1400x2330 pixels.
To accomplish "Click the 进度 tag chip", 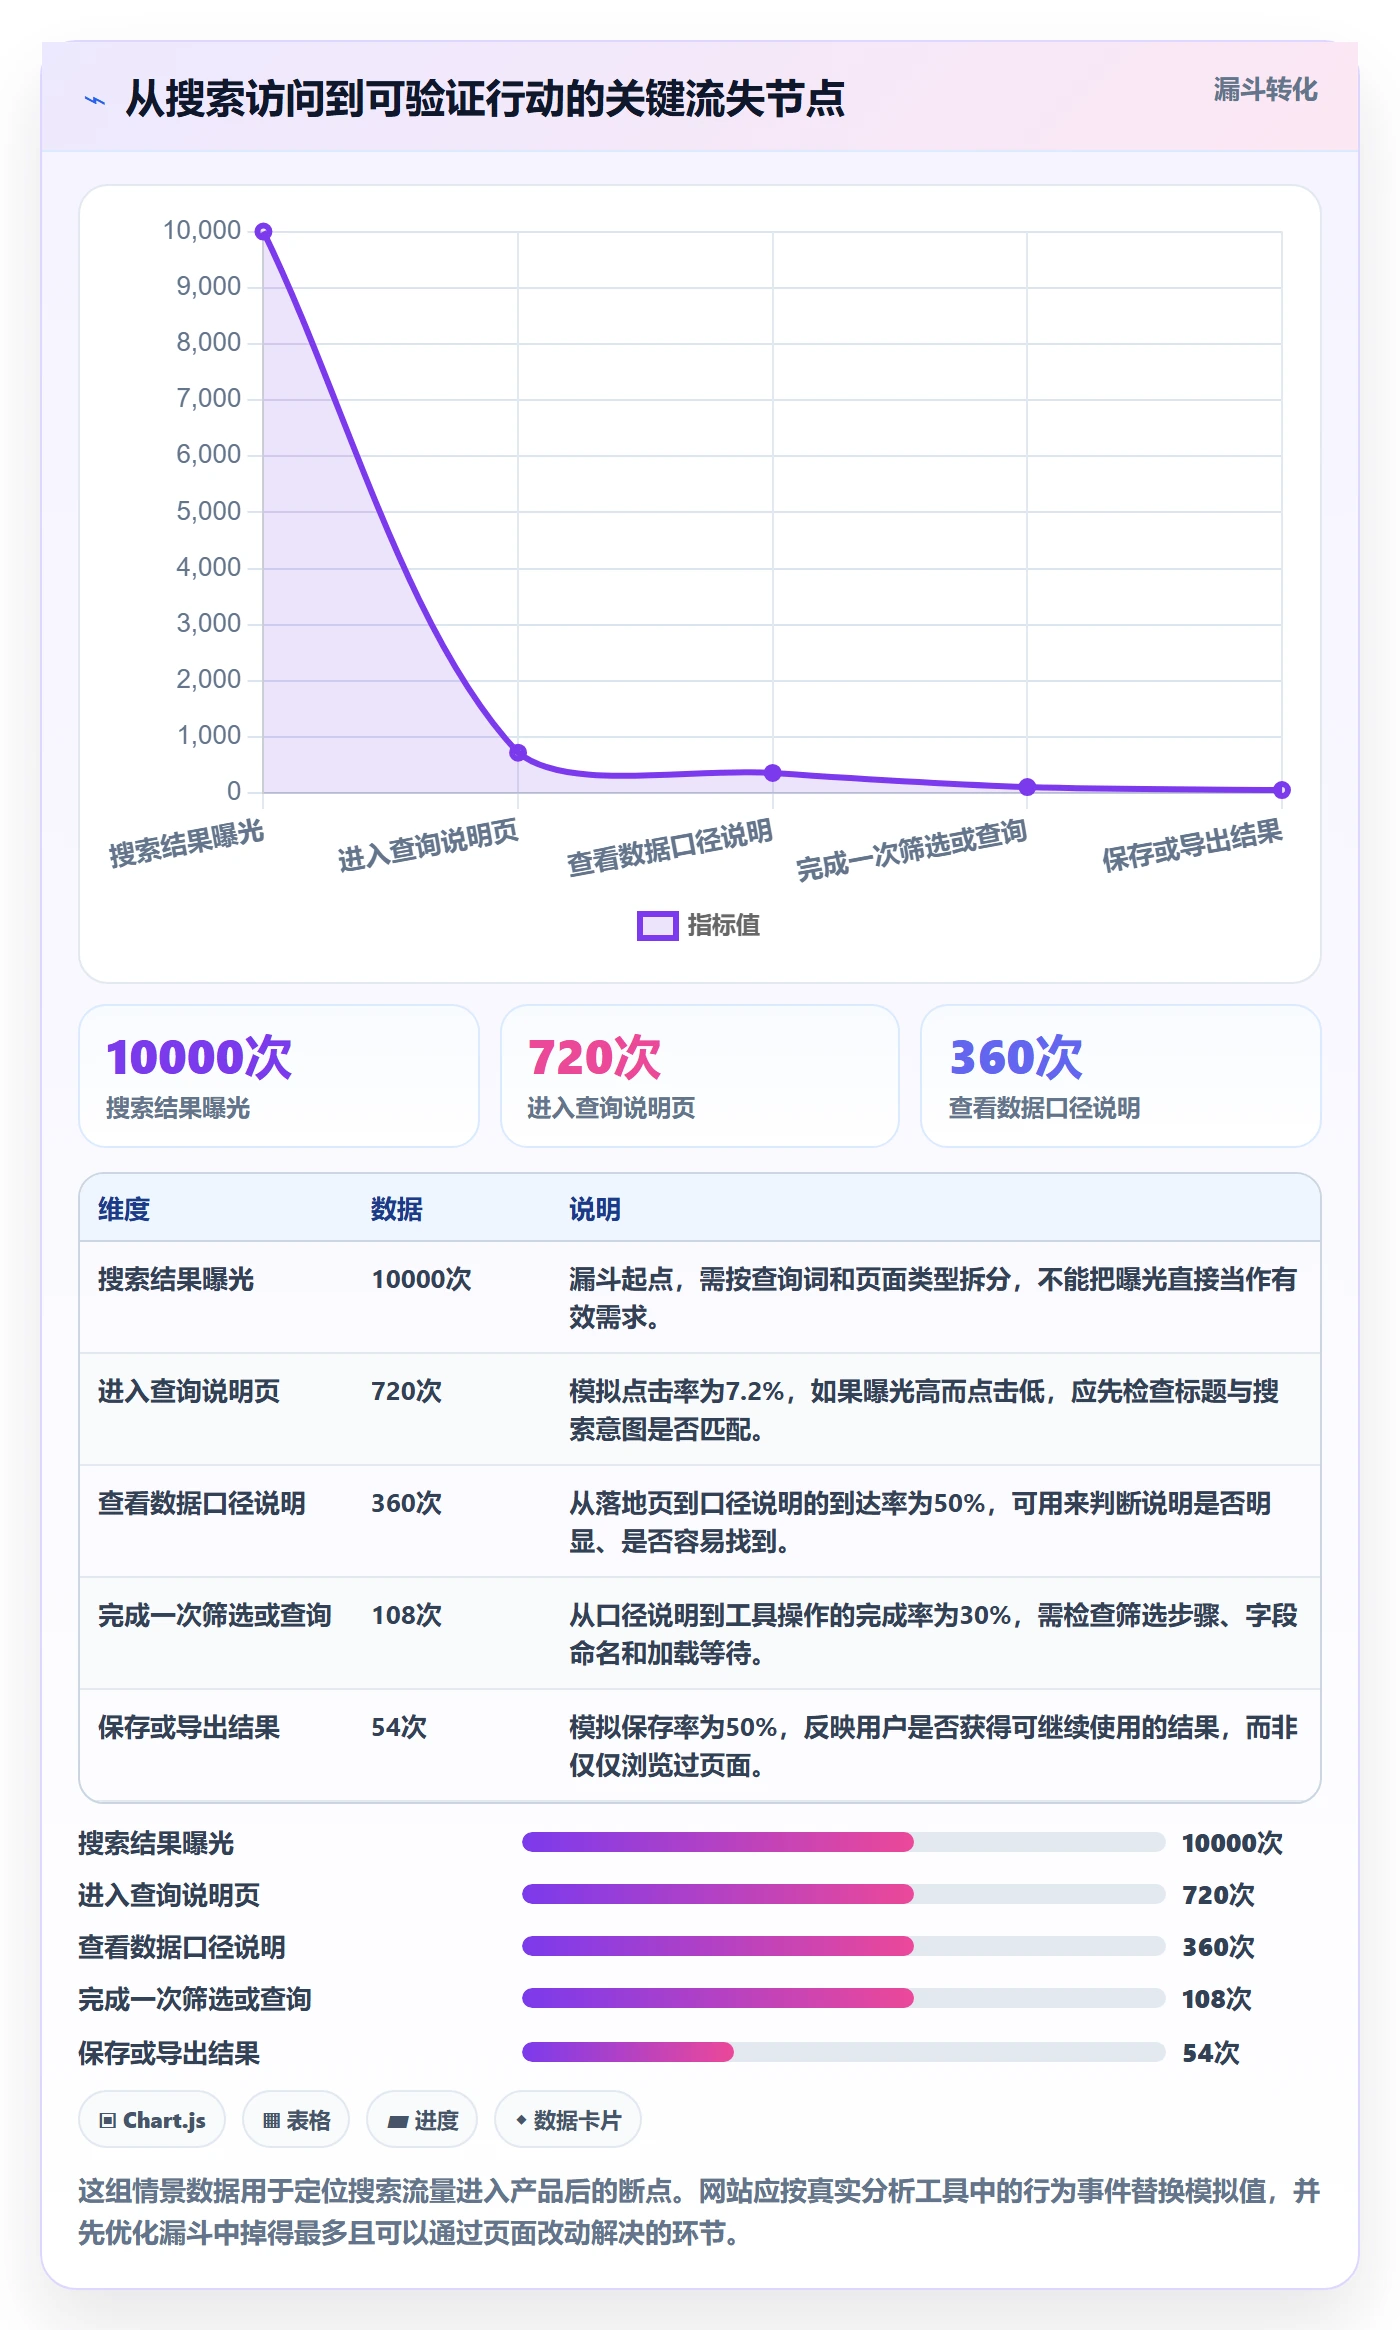I will 422,2120.
